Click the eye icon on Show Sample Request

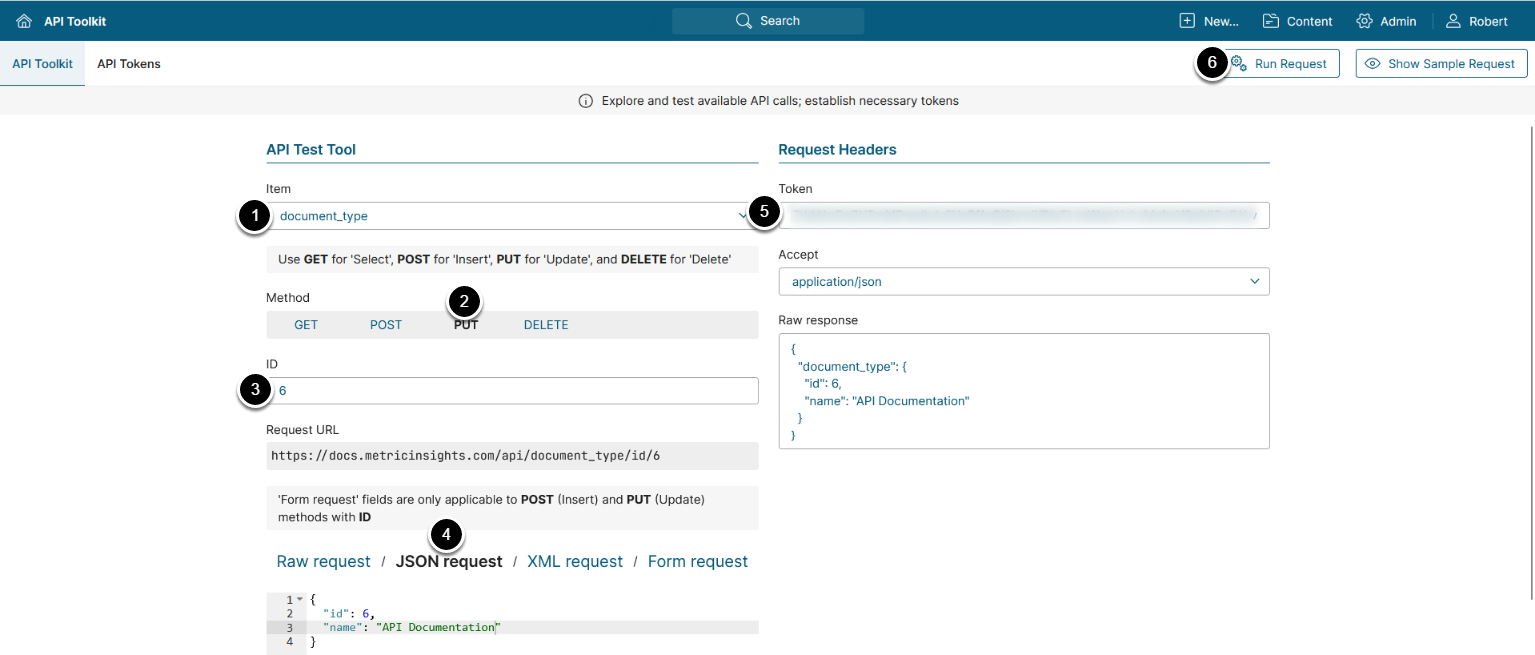pos(1373,64)
